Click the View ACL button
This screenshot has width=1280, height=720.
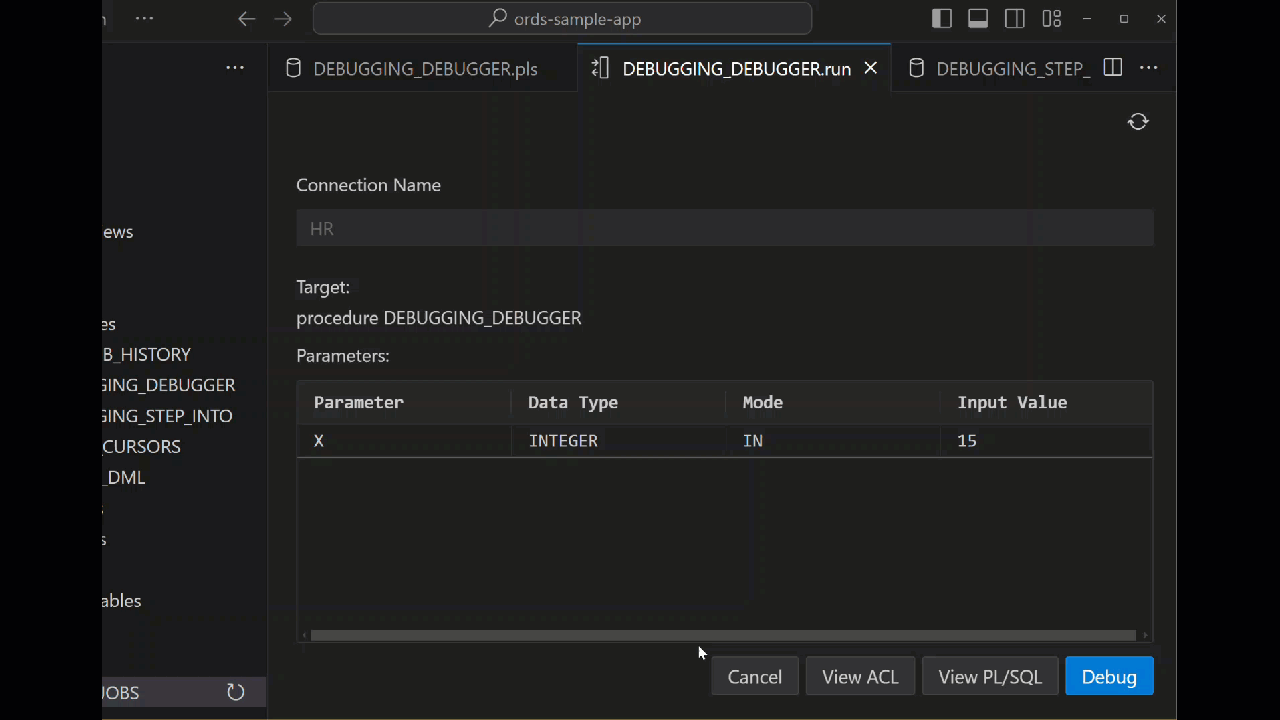860,677
